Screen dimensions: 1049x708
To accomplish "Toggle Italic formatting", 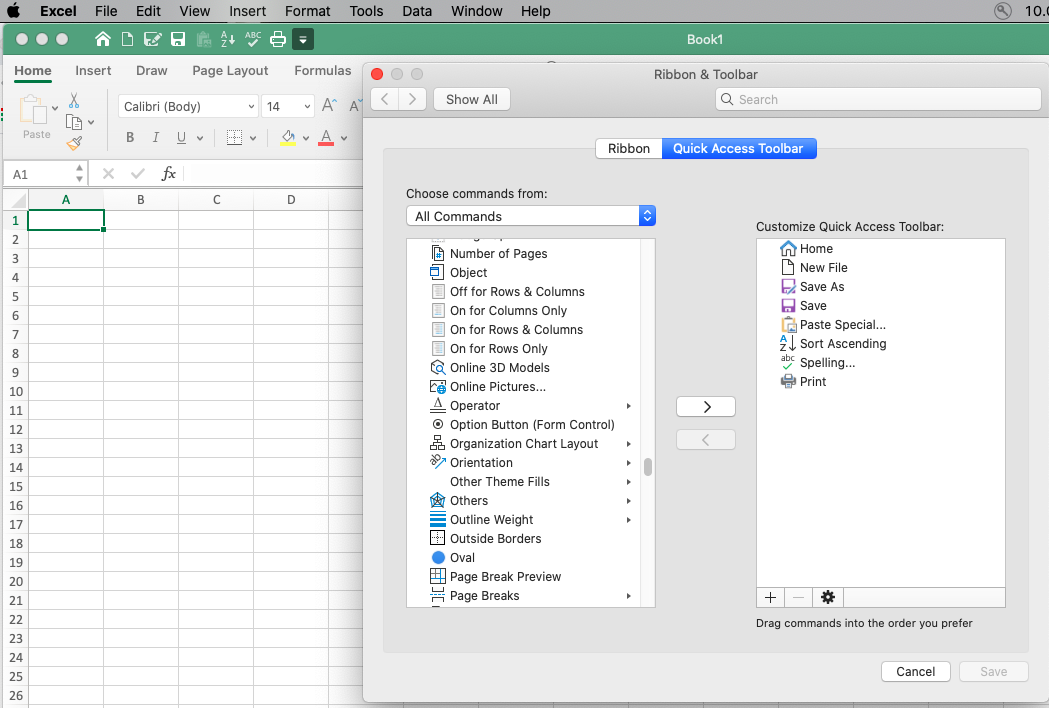I will 155,138.
